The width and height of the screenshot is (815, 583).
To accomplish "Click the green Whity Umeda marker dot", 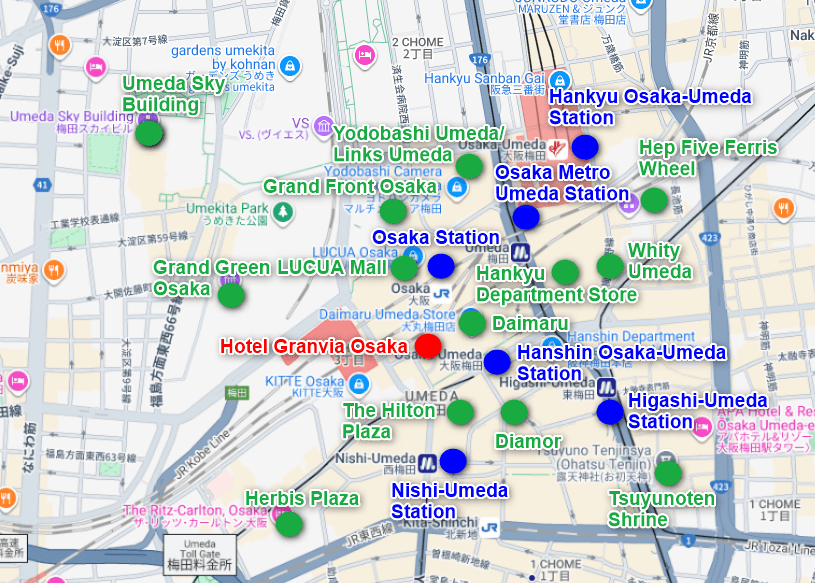I will pos(610,266).
